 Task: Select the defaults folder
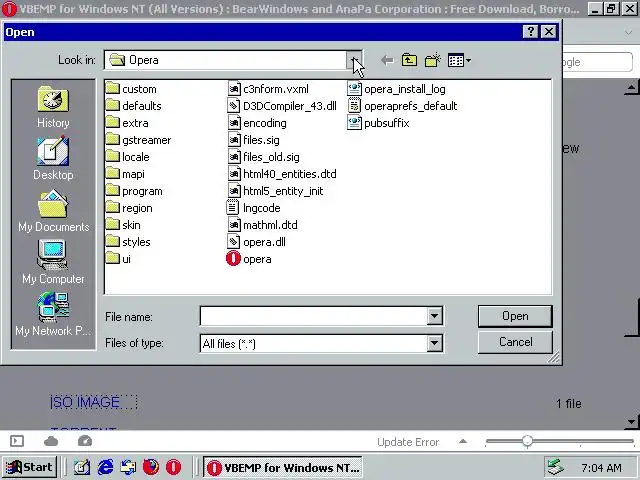[x=133, y=106]
